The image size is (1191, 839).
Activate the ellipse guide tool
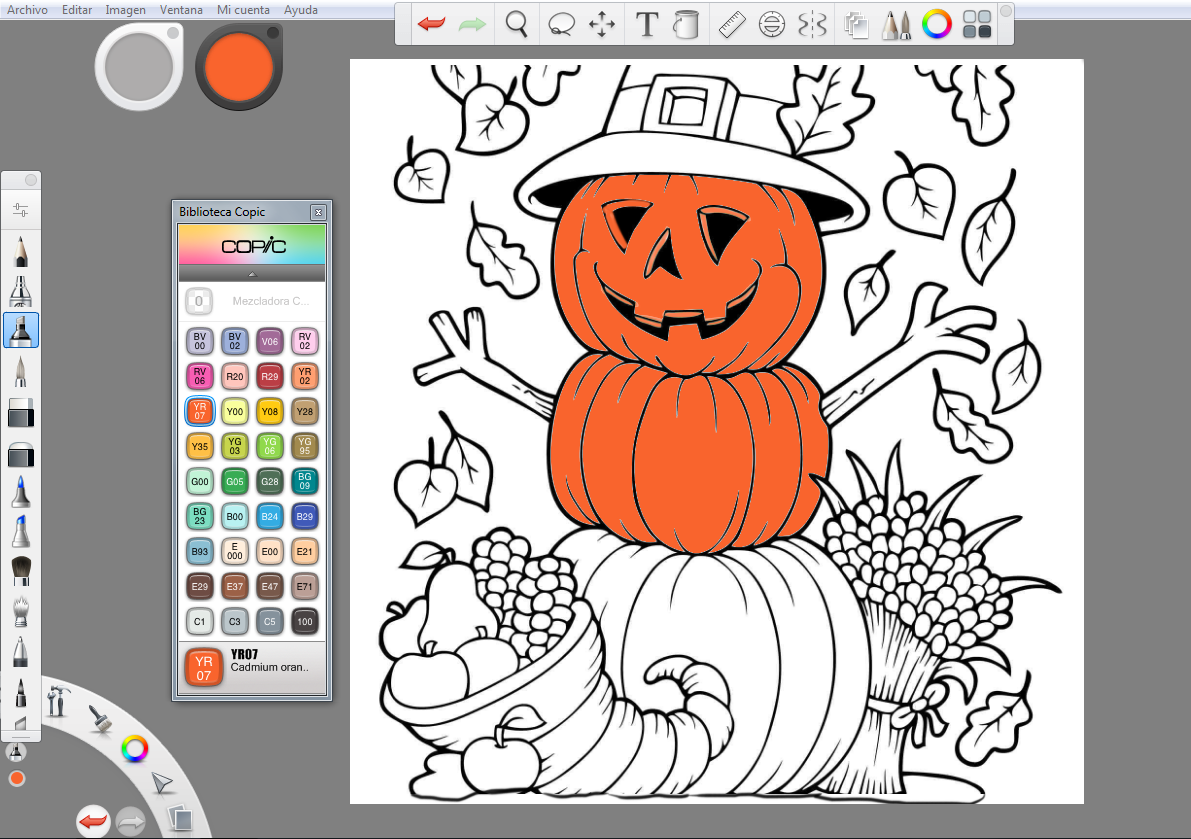point(772,24)
